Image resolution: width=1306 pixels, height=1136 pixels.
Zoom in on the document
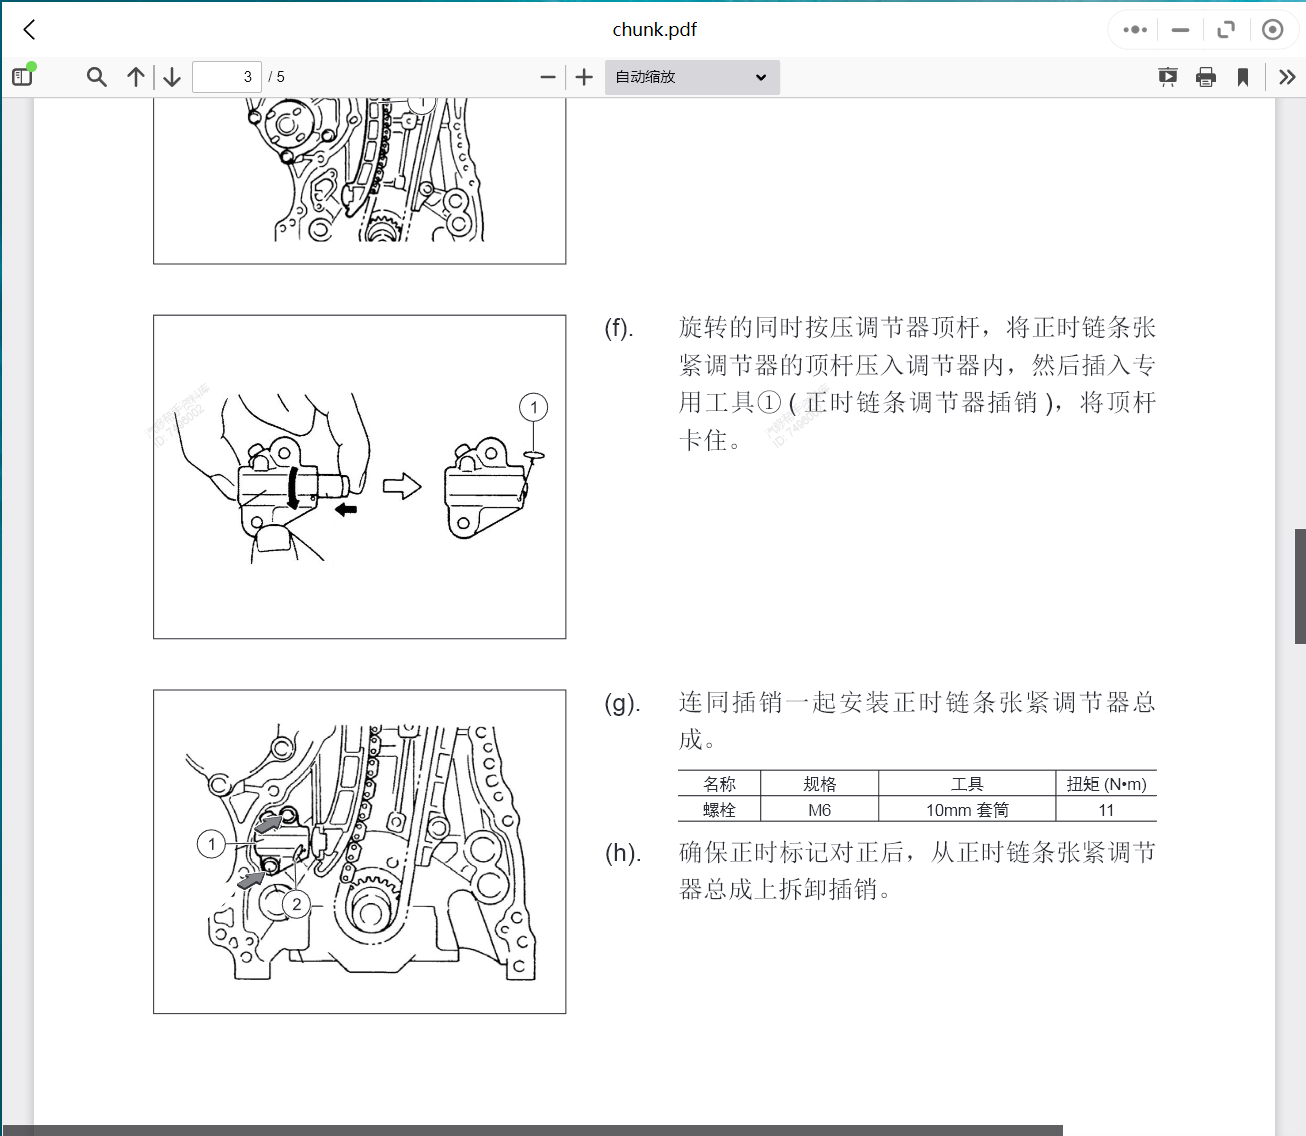[583, 76]
